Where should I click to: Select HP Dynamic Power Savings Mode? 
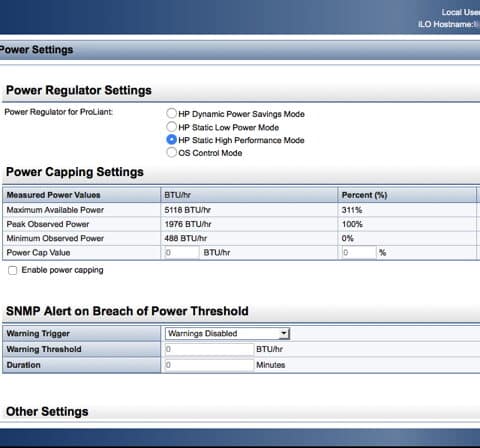pyautogui.click(x=171, y=113)
